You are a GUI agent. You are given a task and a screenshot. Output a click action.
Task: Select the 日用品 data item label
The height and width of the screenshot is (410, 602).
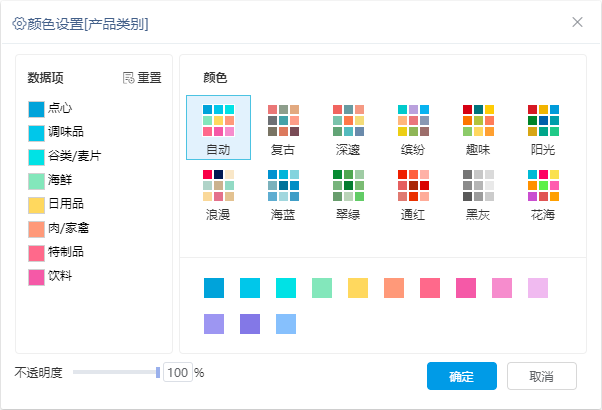66,204
